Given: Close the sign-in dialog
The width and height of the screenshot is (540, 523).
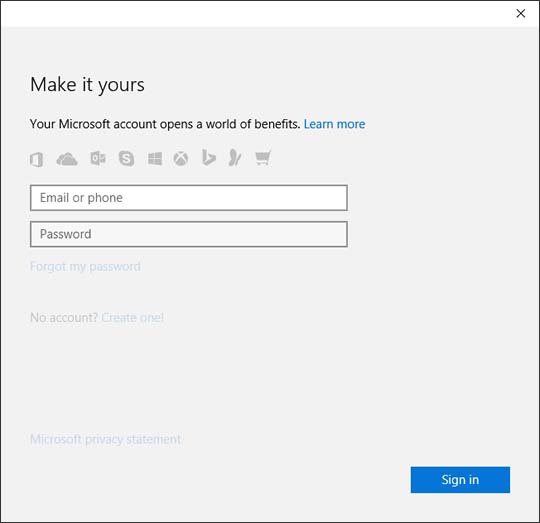Looking at the screenshot, I should pos(521,13).
